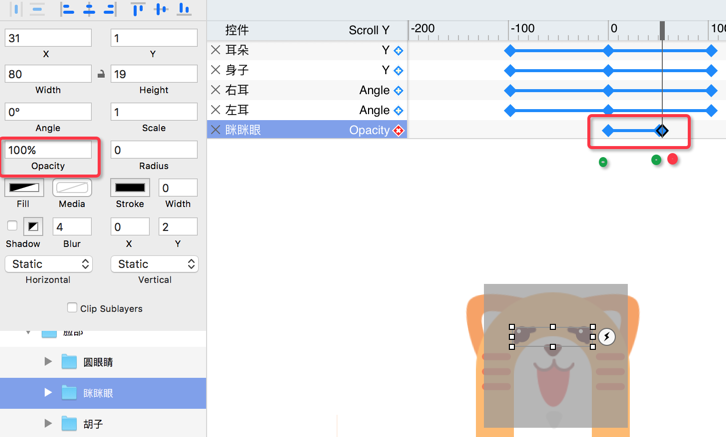Select the 耳朵 timeline row label
This screenshot has height=437, width=726.
click(x=237, y=50)
